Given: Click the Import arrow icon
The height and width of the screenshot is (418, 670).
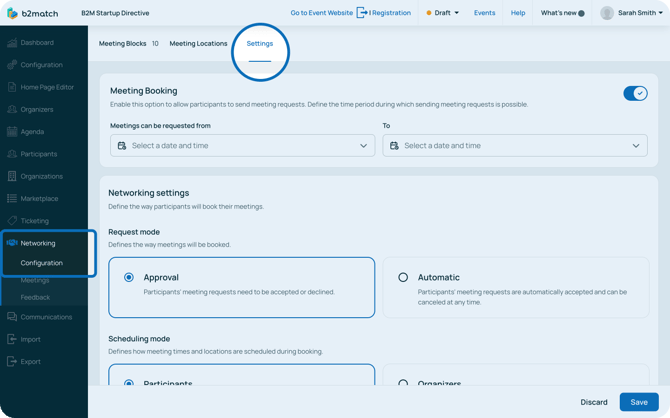Looking at the screenshot, I should pyautogui.click(x=12, y=339).
